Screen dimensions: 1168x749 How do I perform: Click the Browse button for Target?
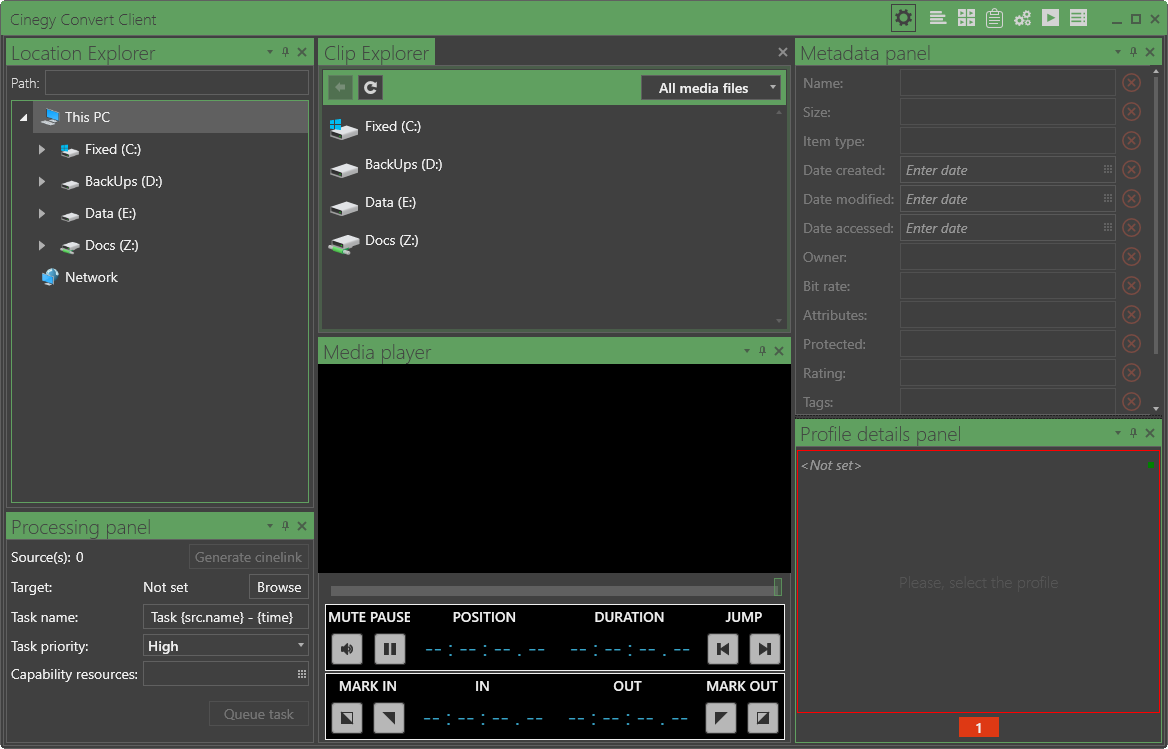click(279, 587)
